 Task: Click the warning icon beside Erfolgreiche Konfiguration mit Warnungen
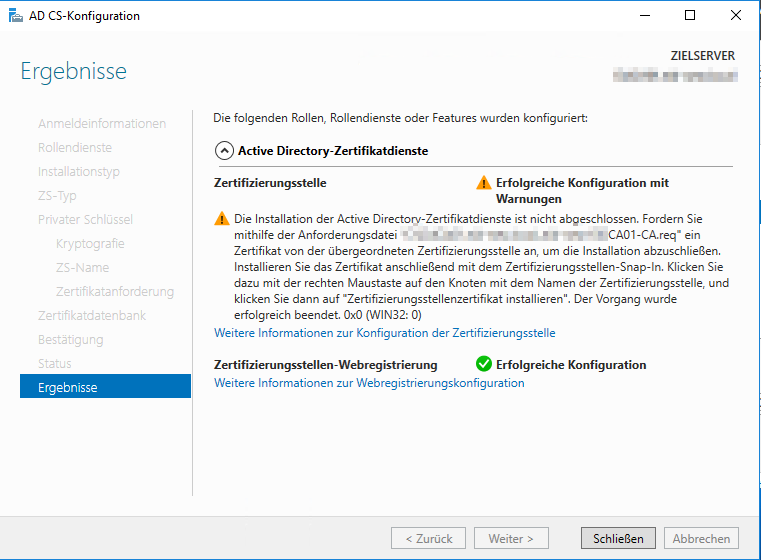click(483, 183)
